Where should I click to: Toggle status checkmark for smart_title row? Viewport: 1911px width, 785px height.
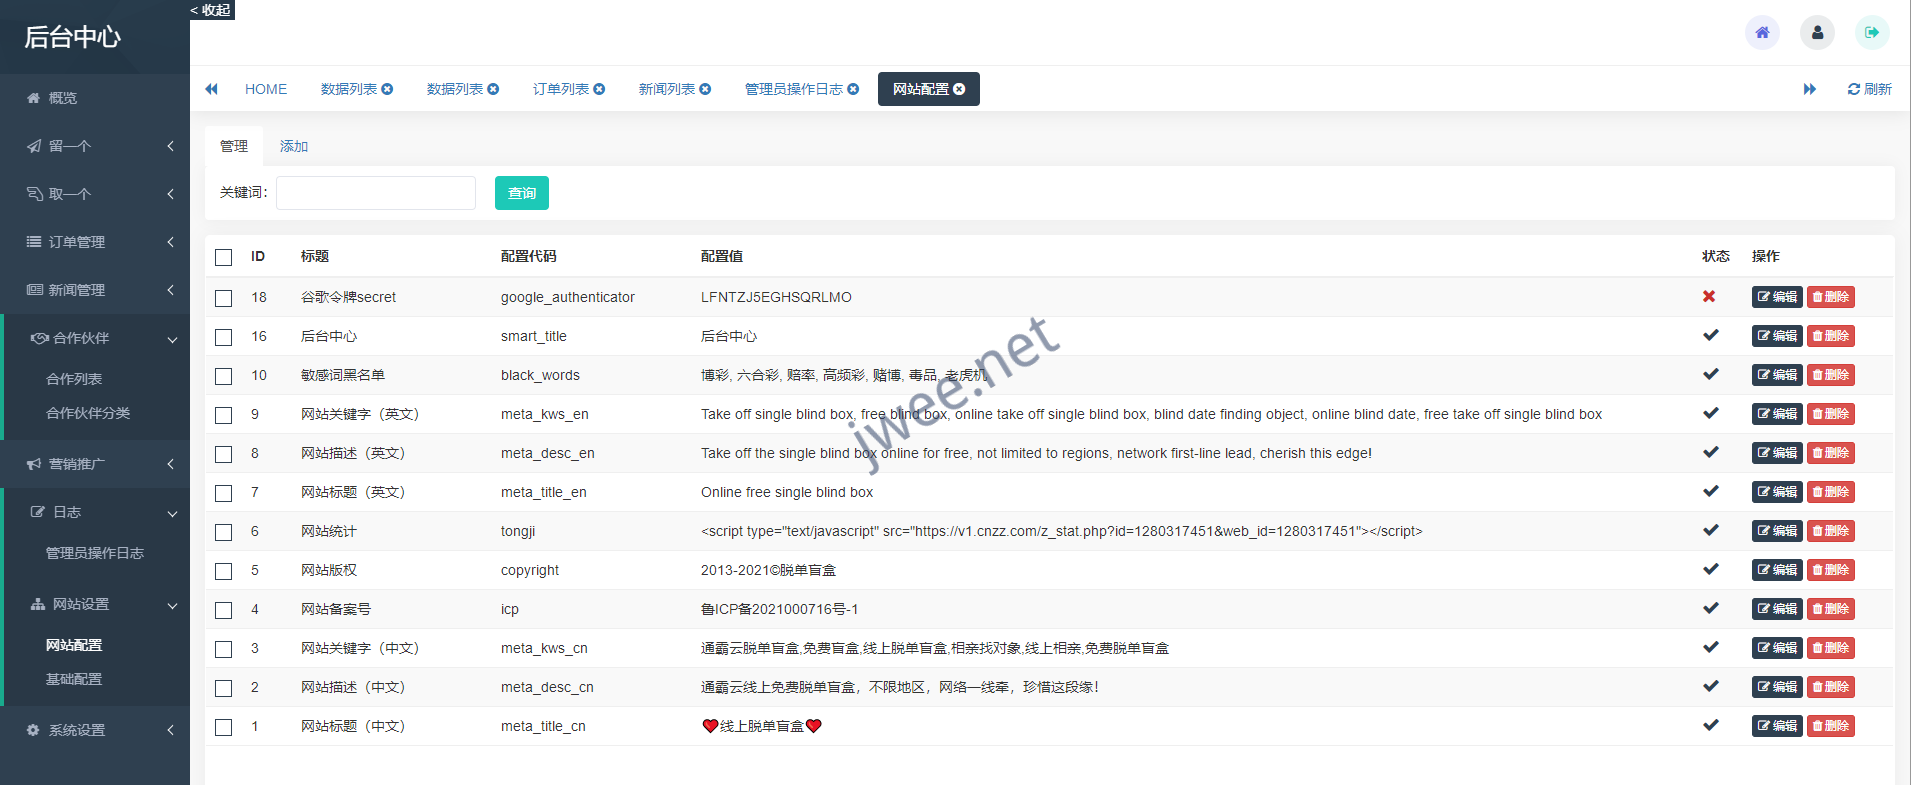(1710, 336)
